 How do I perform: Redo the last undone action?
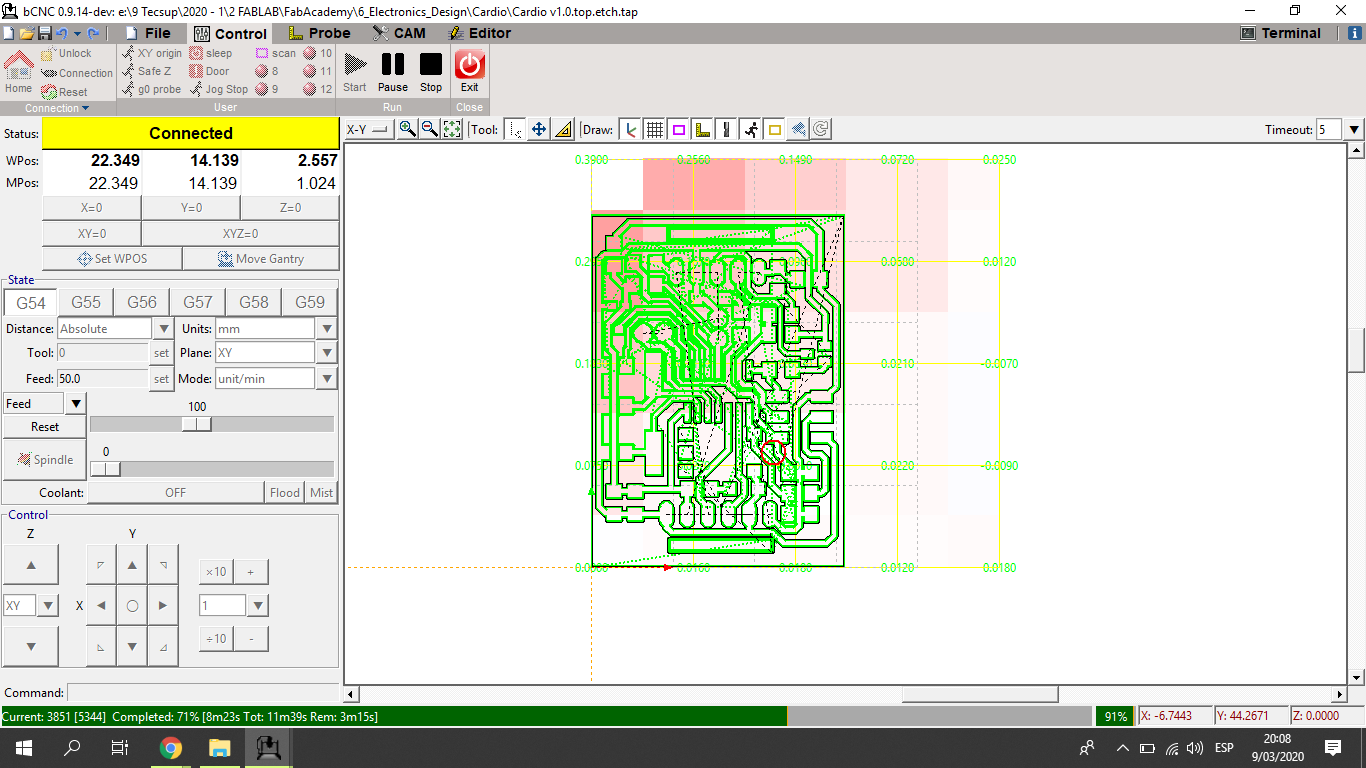click(x=94, y=33)
